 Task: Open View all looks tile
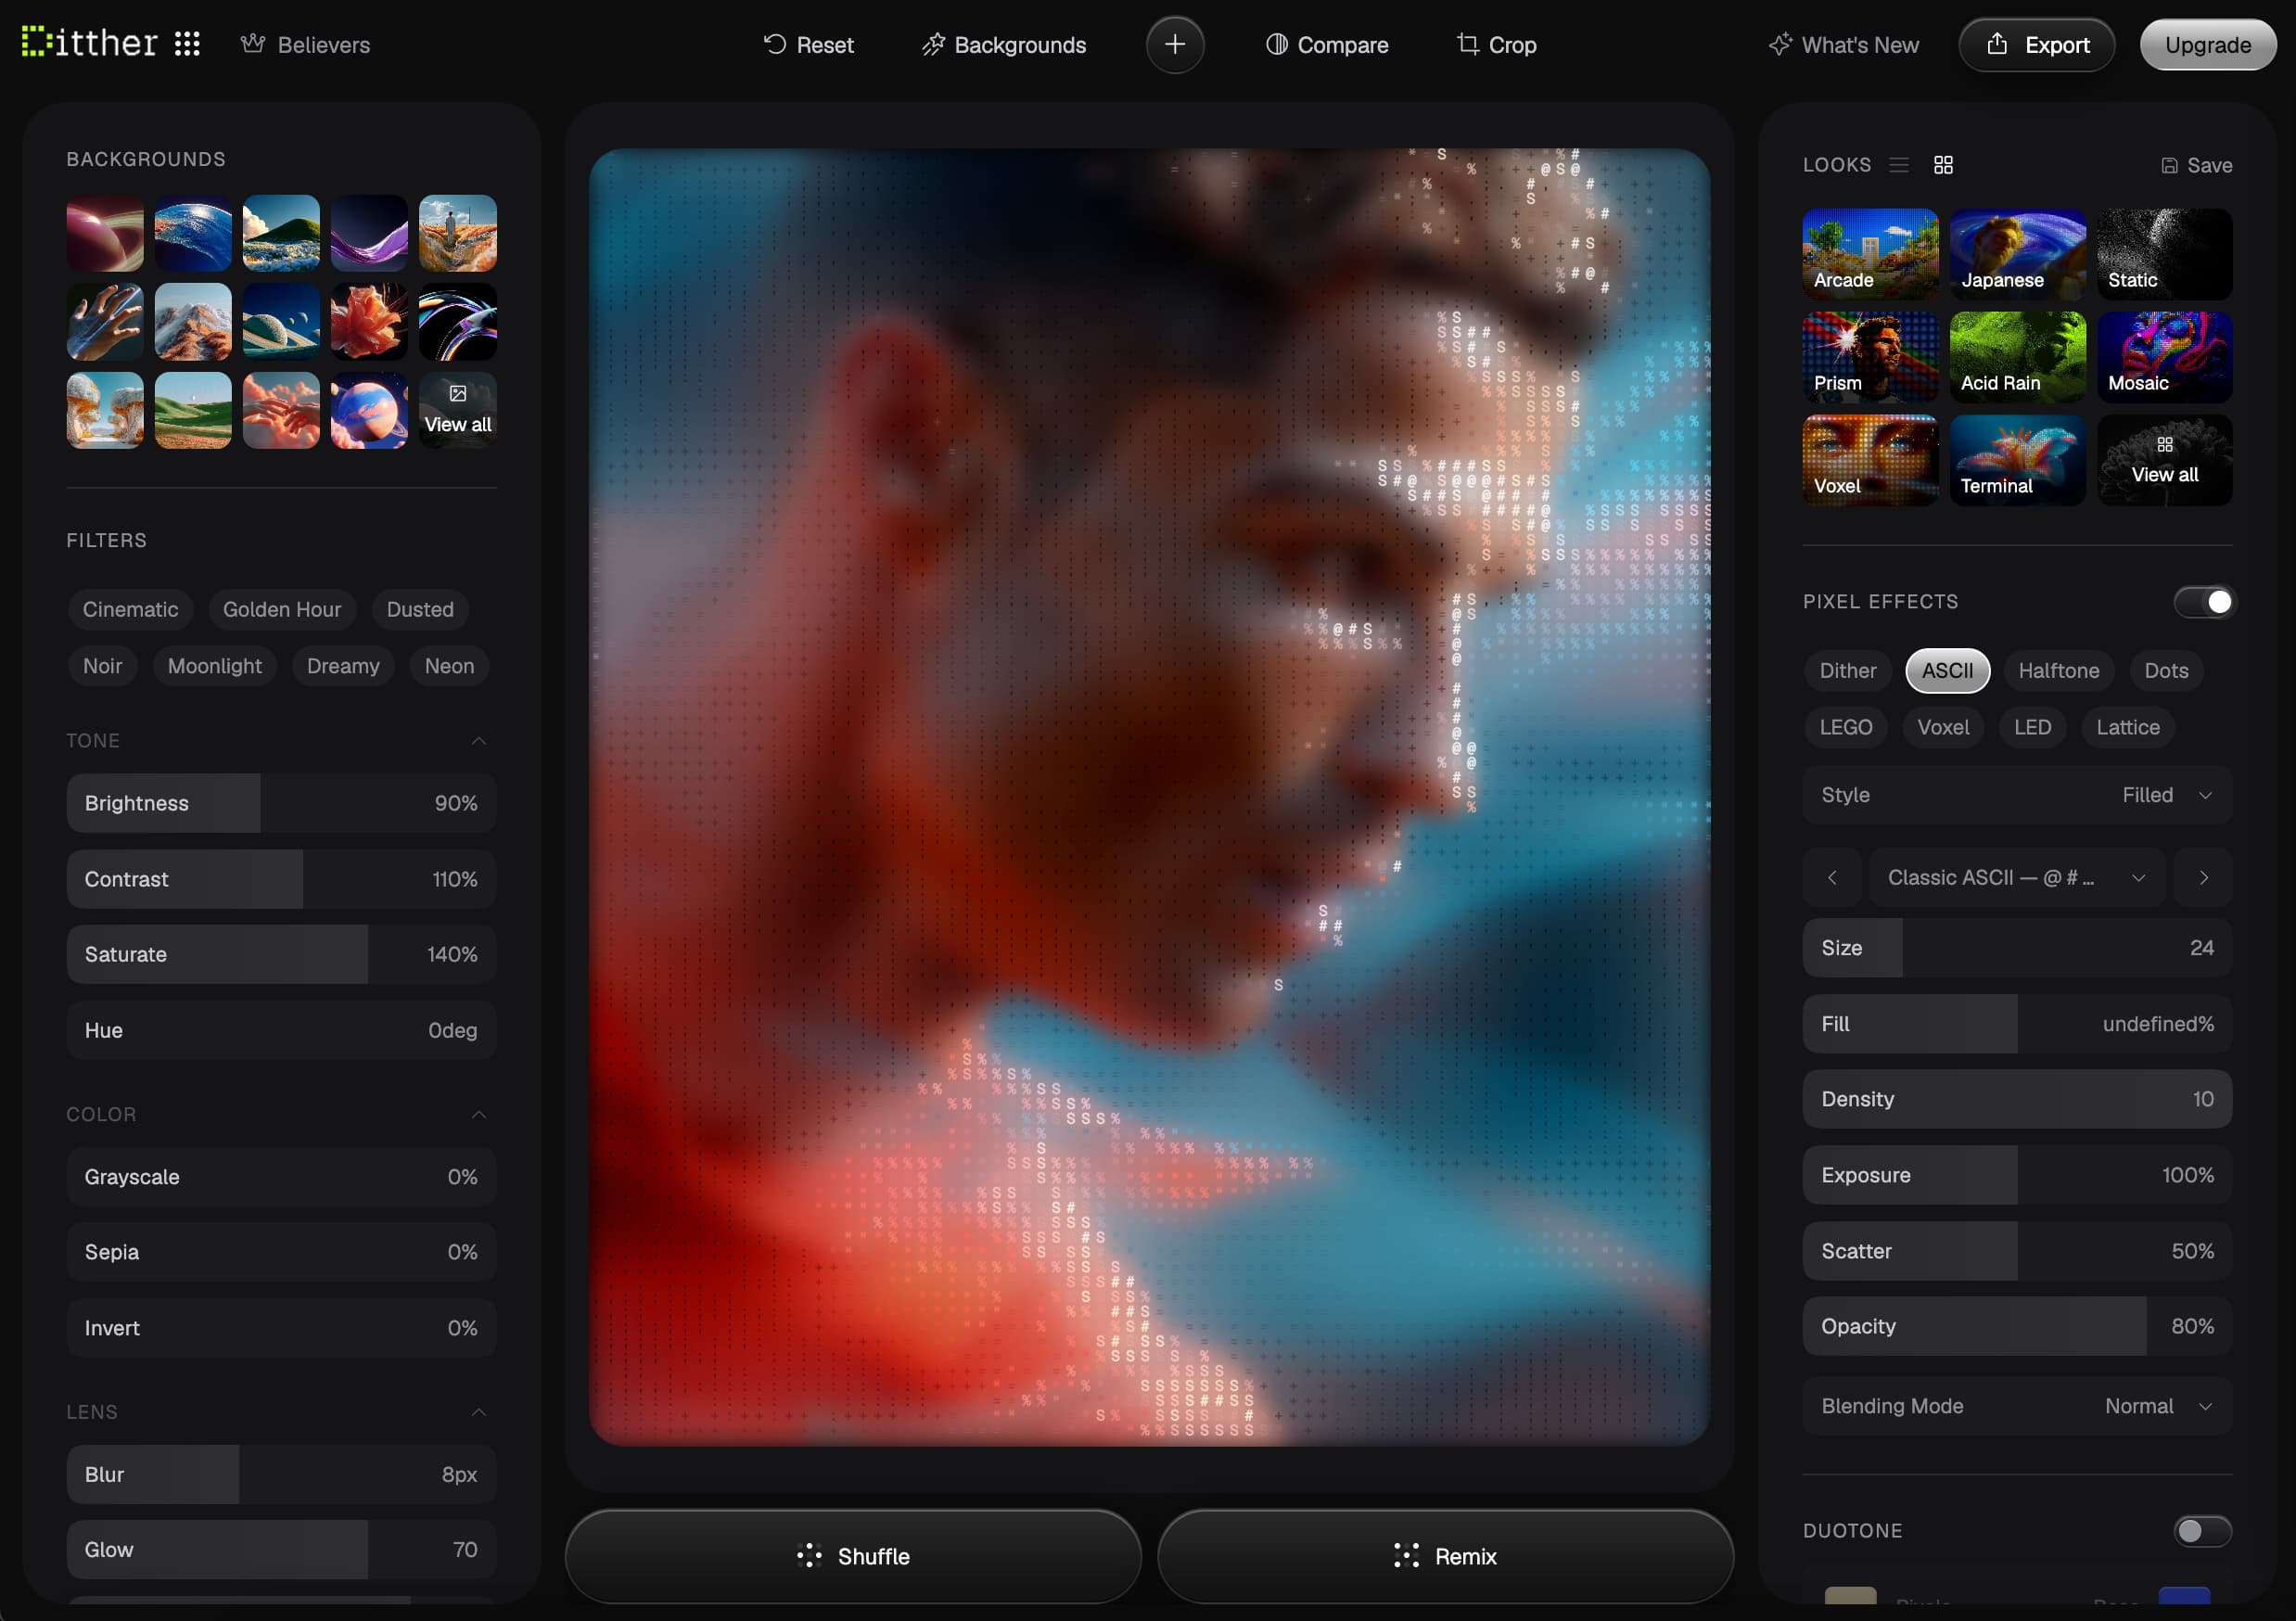2164,460
